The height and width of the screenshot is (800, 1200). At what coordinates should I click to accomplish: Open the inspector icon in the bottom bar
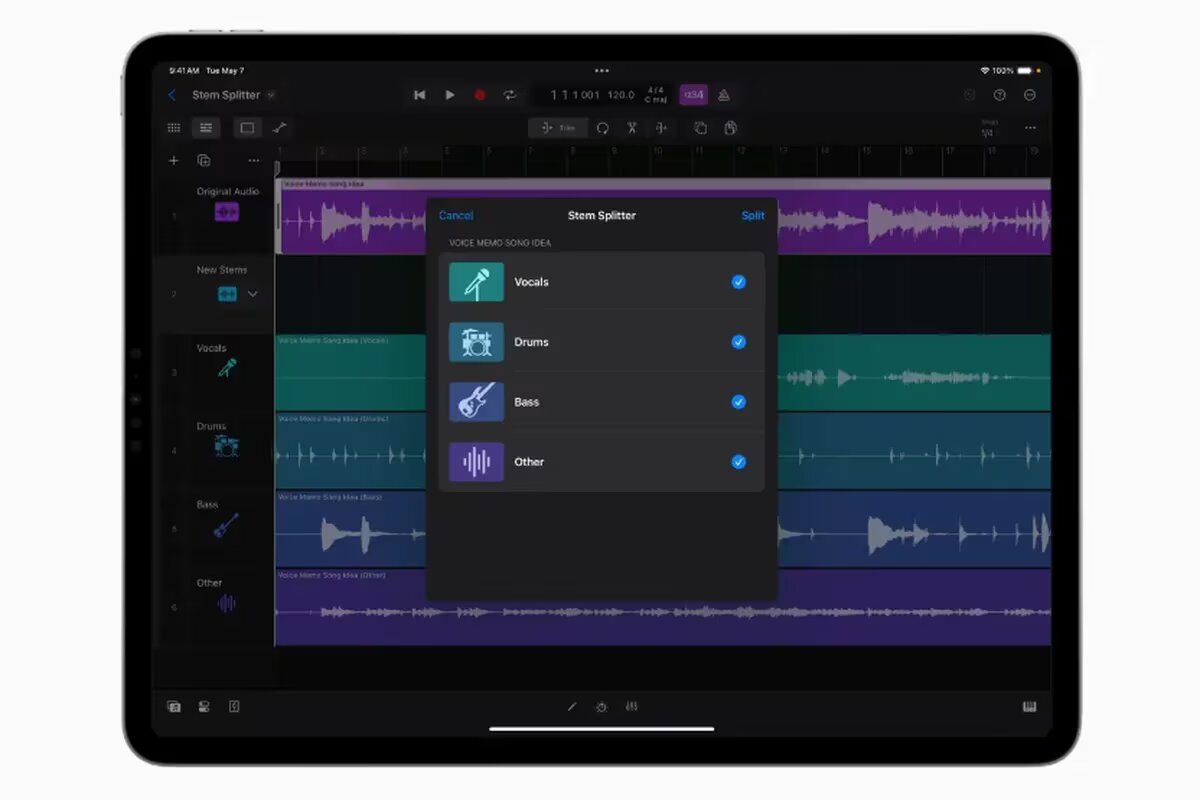coord(204,706)
